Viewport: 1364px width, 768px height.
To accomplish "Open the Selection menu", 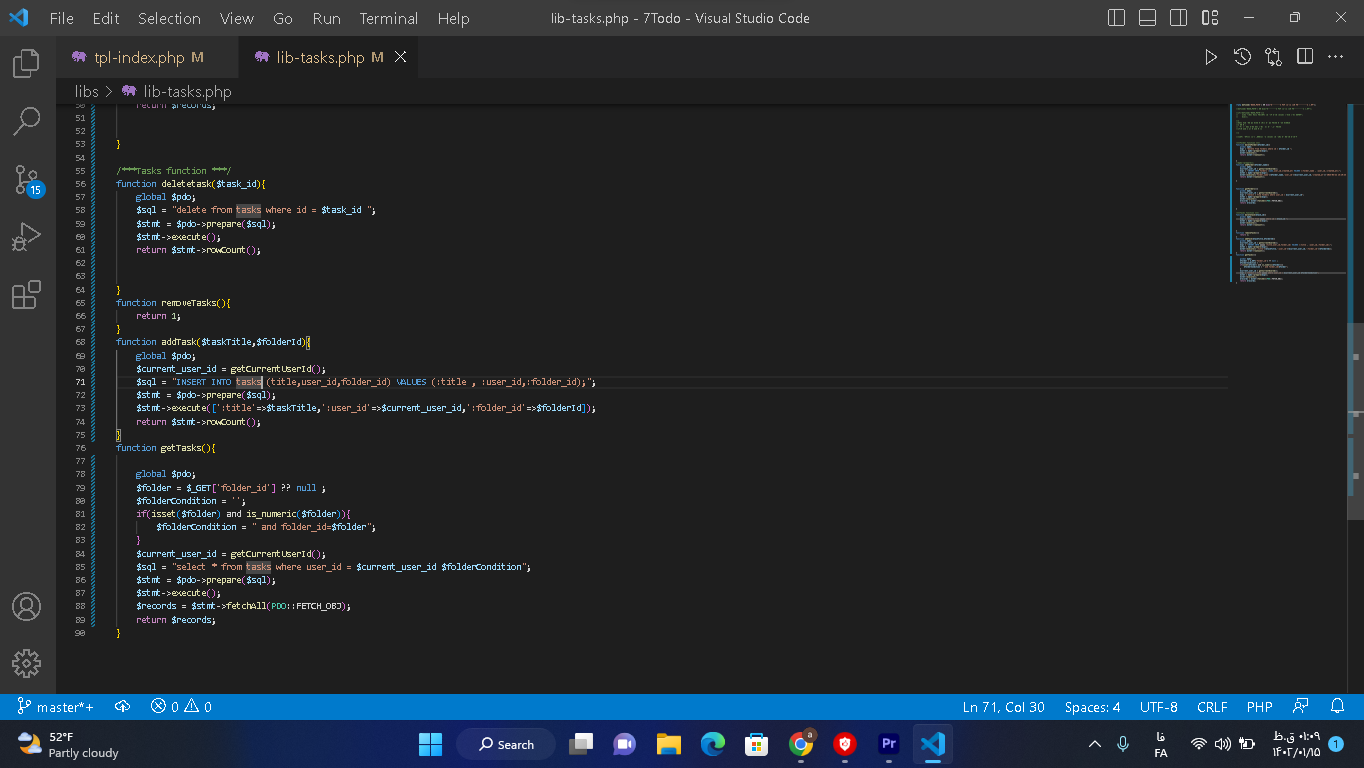I will pos(169,18).
